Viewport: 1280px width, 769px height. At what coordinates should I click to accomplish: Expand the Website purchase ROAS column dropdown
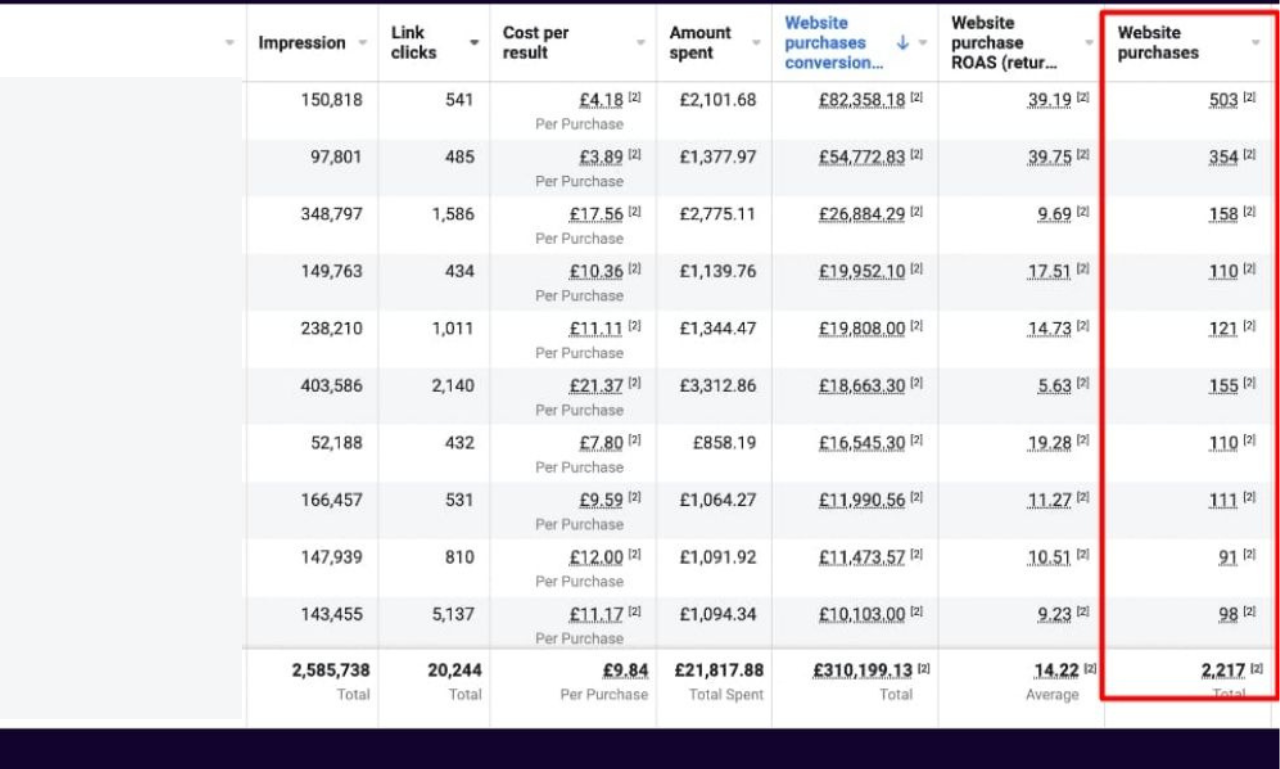pyautogui.click(x=1089, y=43)
